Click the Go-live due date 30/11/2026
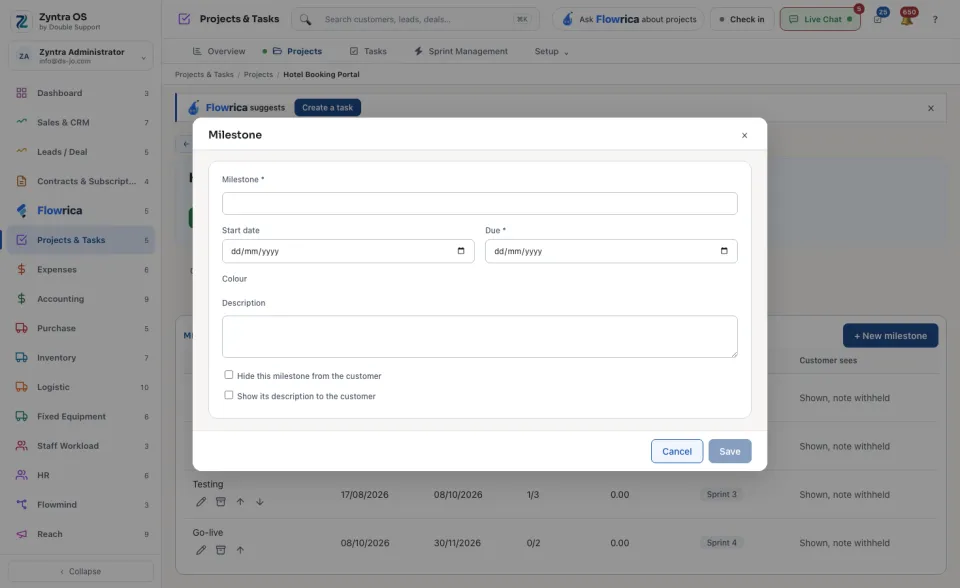This screenshot has width=960, height=588. pyautogui.click(x=457, y=543)
